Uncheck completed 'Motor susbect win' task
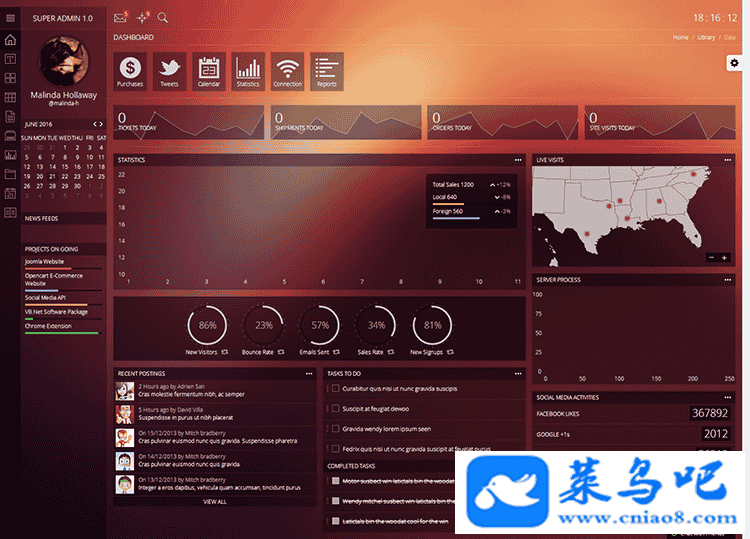This screenshot has width=750, height=539. point(336,481)
